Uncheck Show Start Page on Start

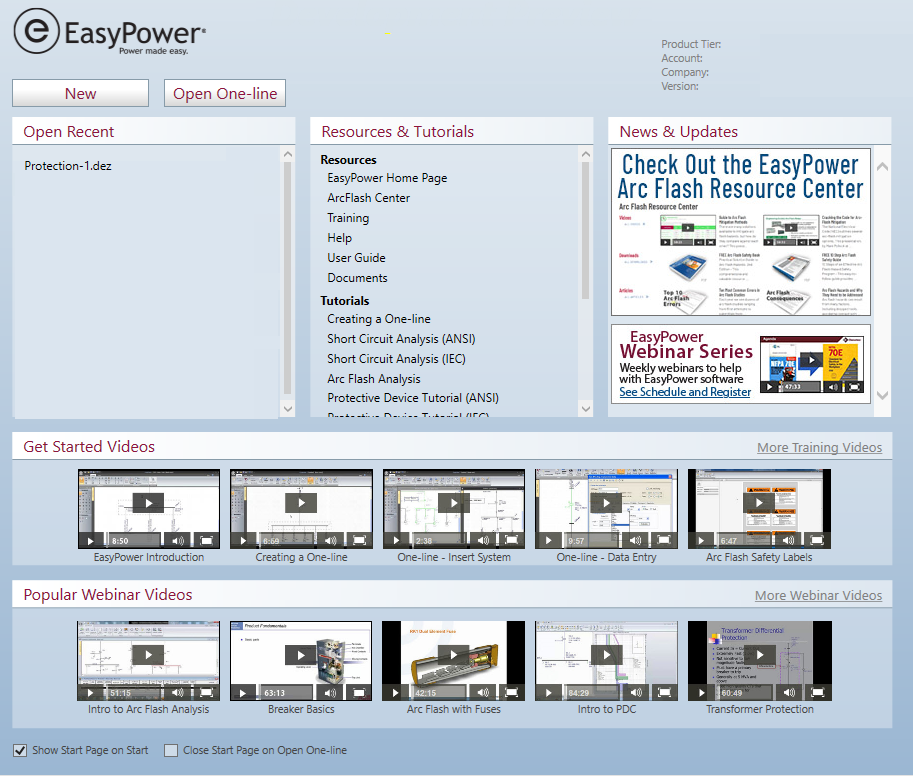(20, 750)
